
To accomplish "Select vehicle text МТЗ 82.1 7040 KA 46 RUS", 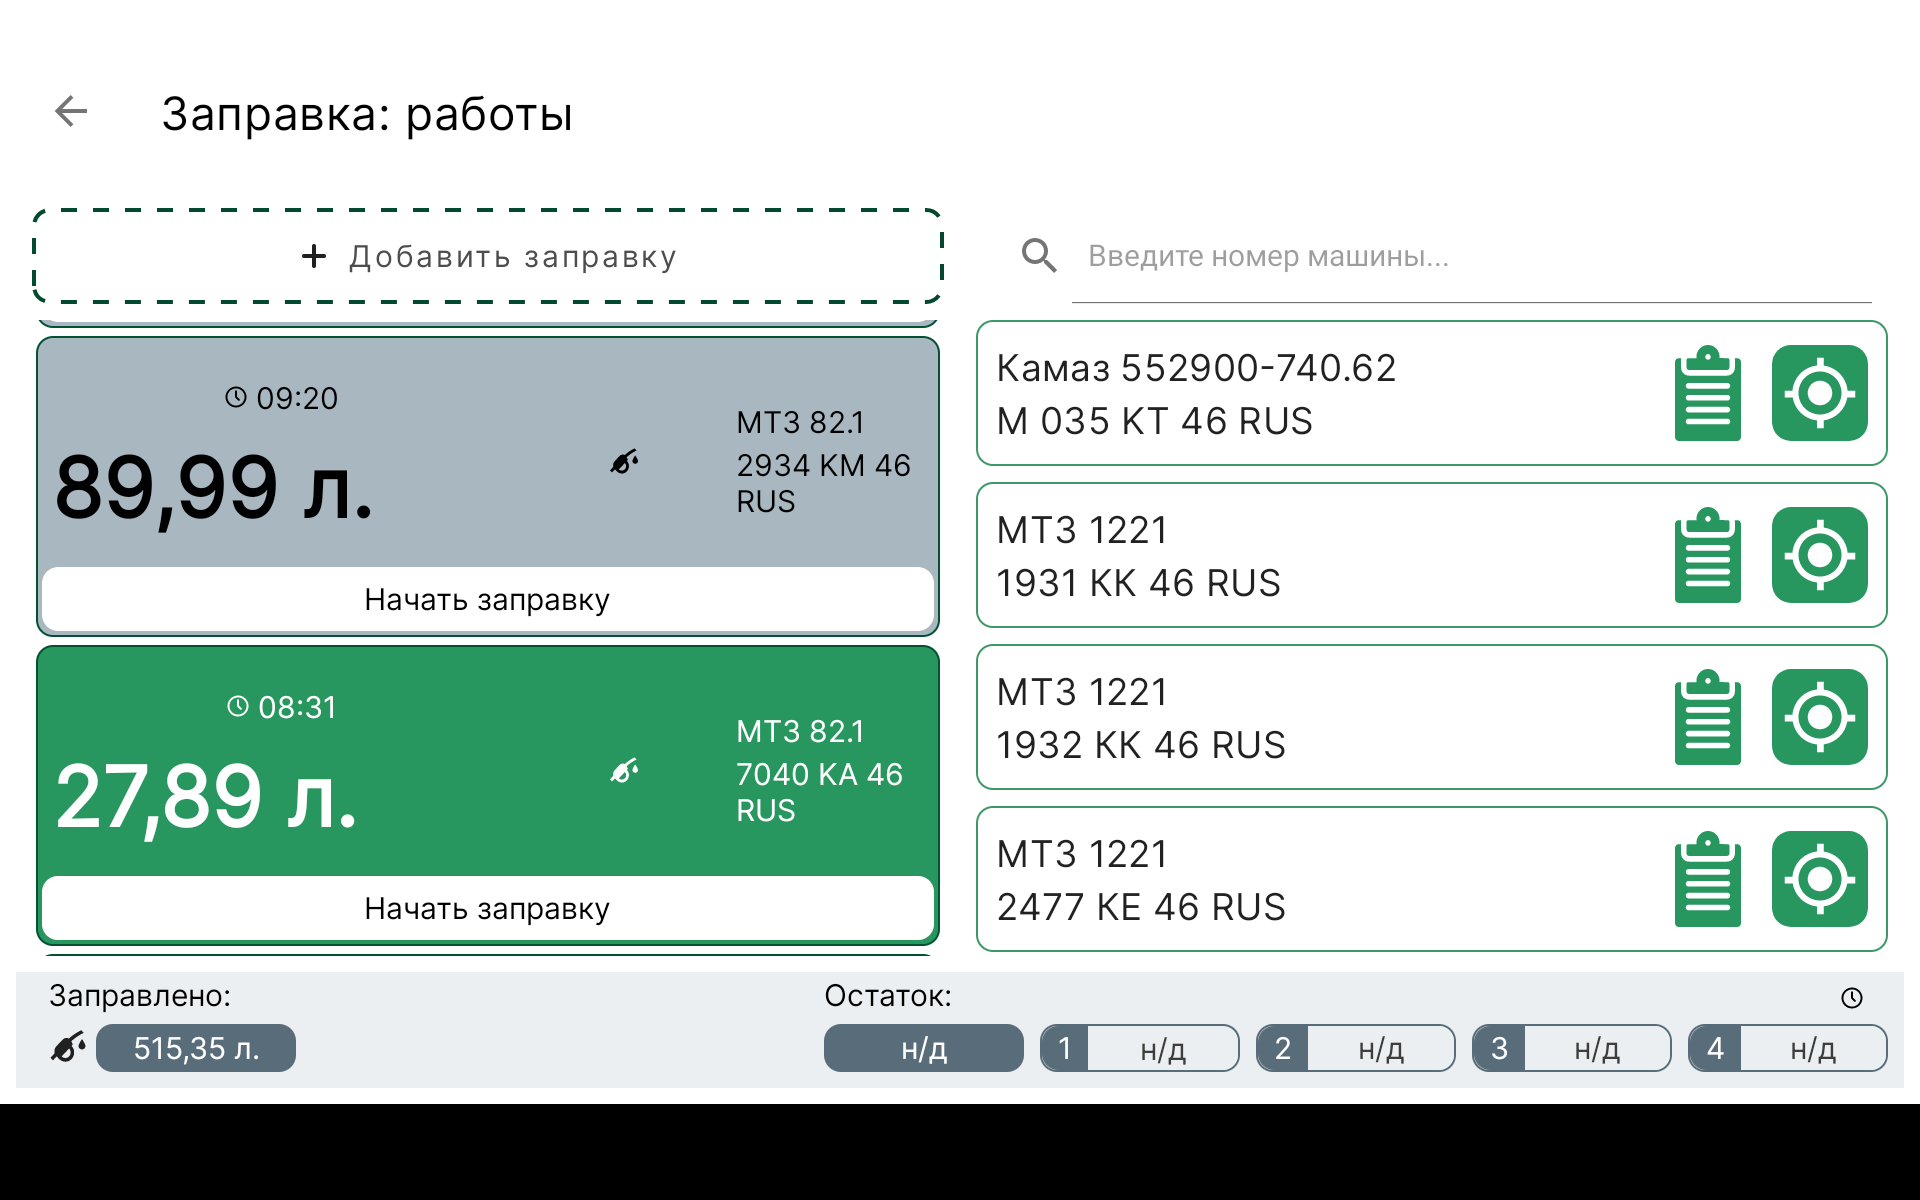I will 819,771.
